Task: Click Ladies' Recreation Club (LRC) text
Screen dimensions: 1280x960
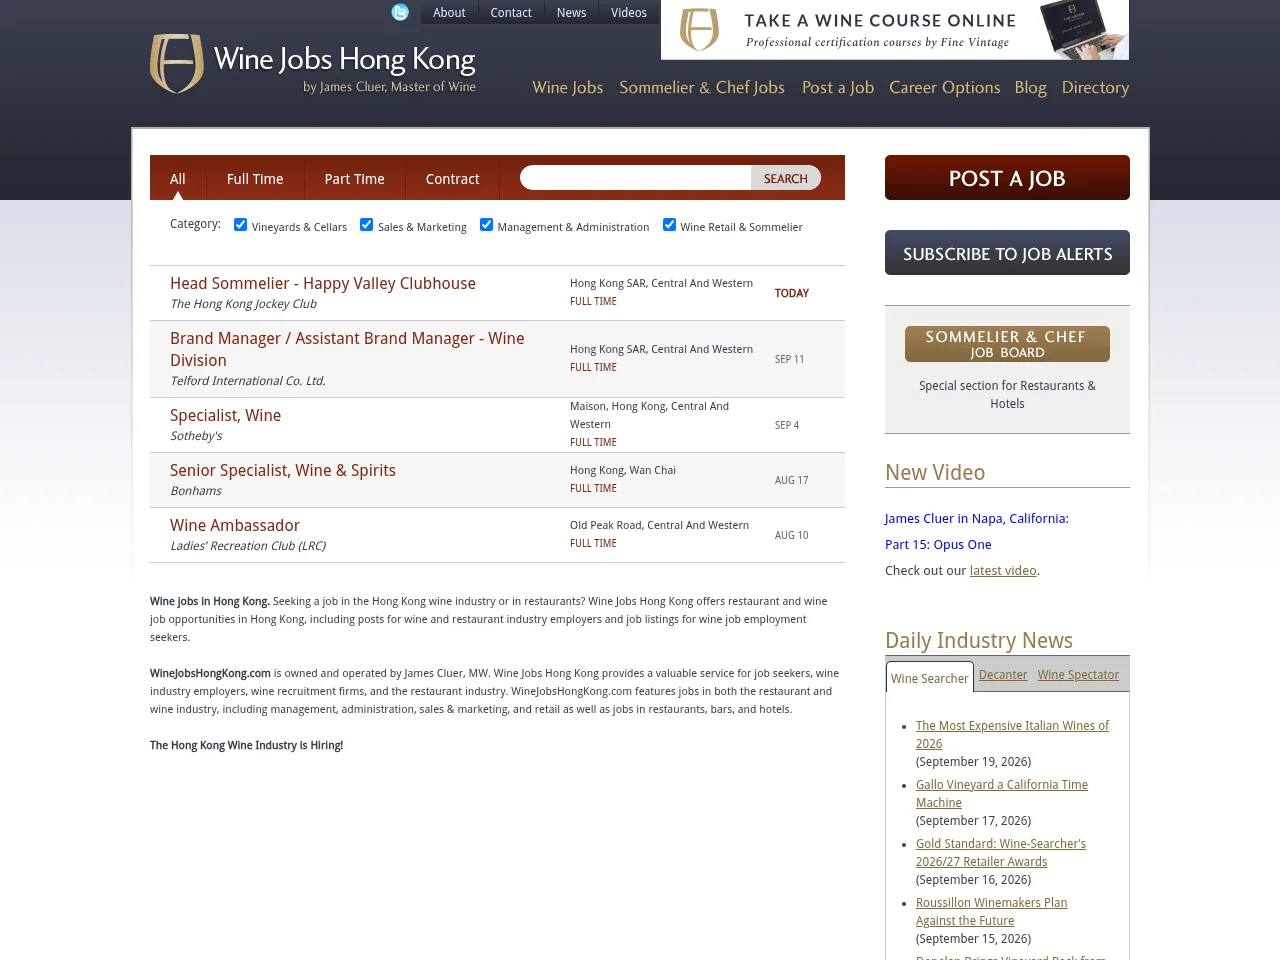Action: [248, 546]
